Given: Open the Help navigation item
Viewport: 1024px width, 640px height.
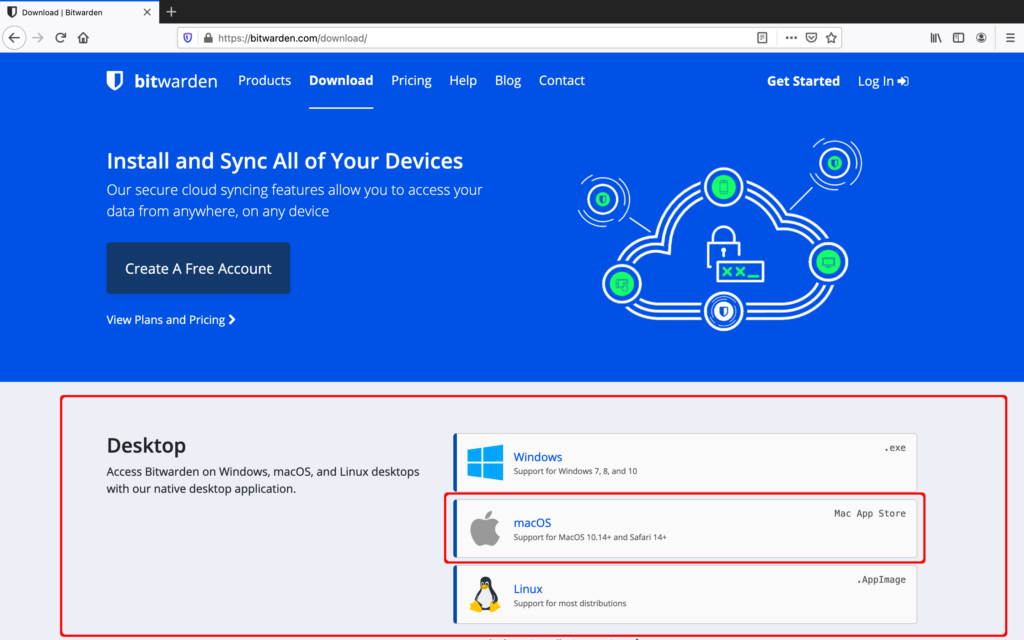Looking at the screenshot, I should (x=463, y=80).
